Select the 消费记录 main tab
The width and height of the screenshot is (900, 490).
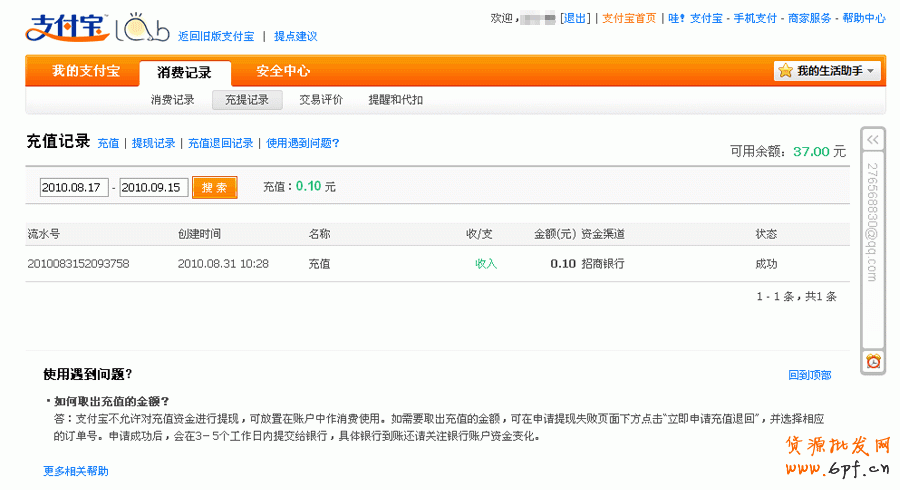pyautogui.click(x=185, y=72)
